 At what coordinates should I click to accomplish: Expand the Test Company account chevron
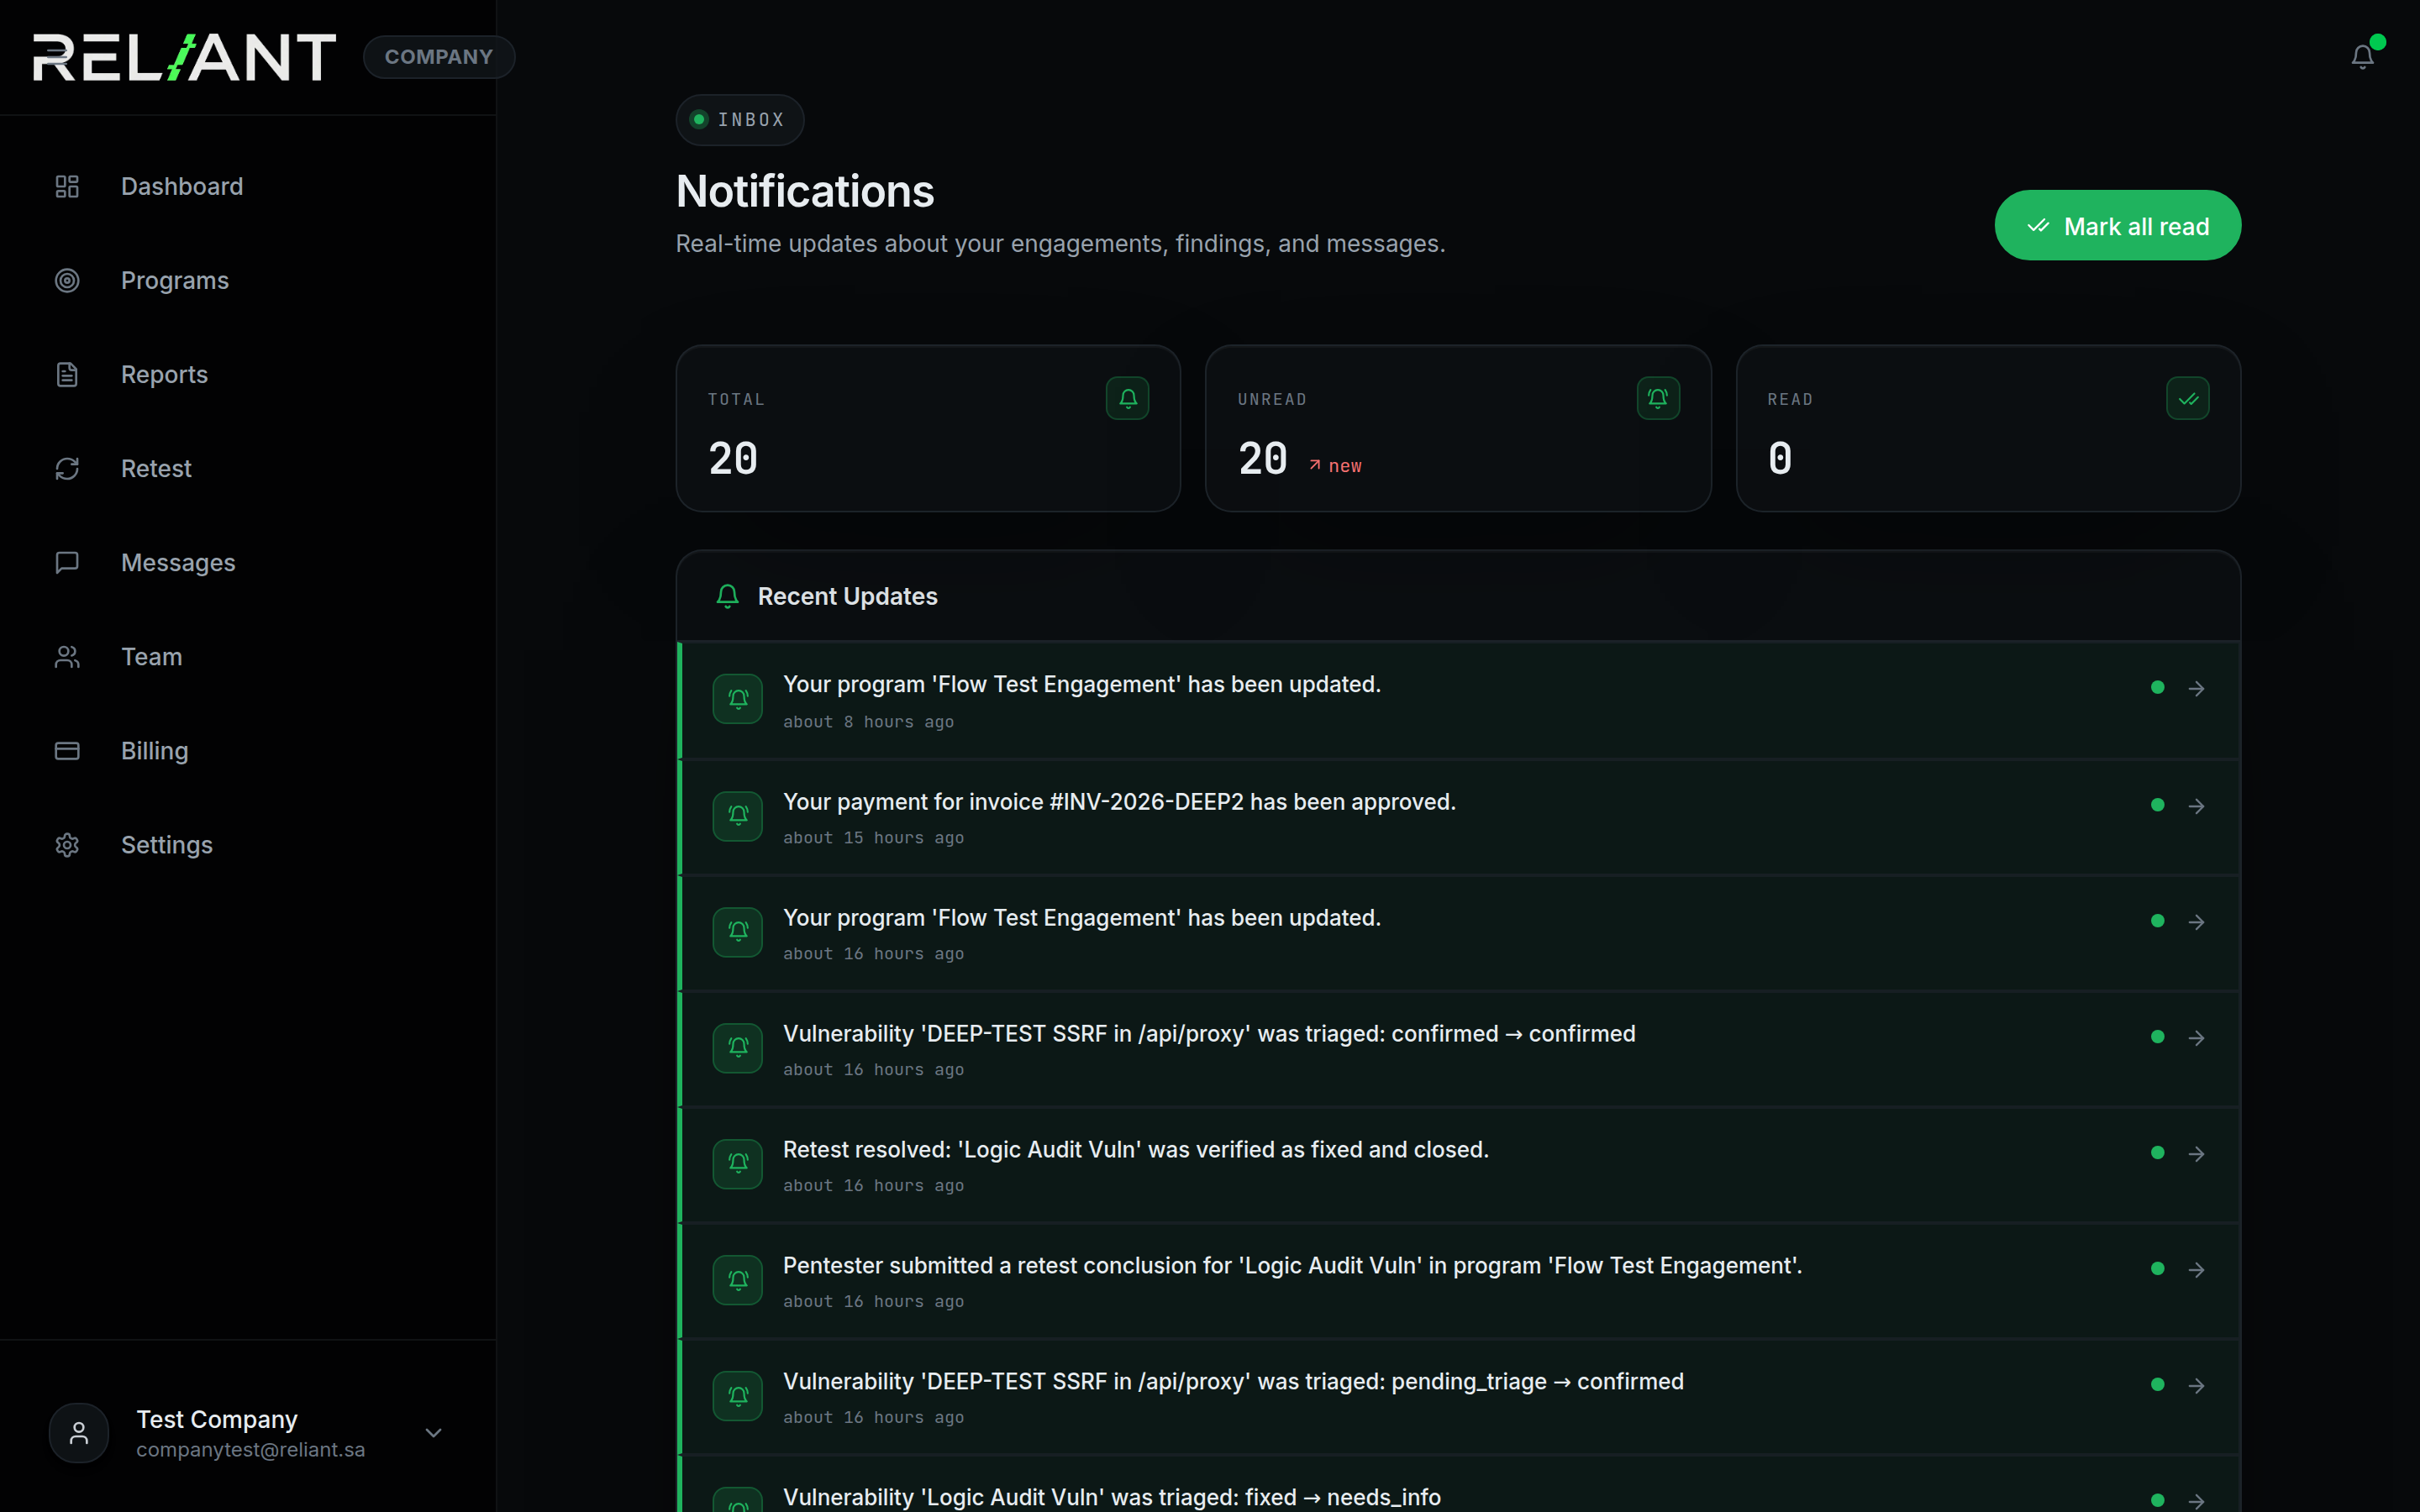pyautogui.click(x=433, y=1433)
